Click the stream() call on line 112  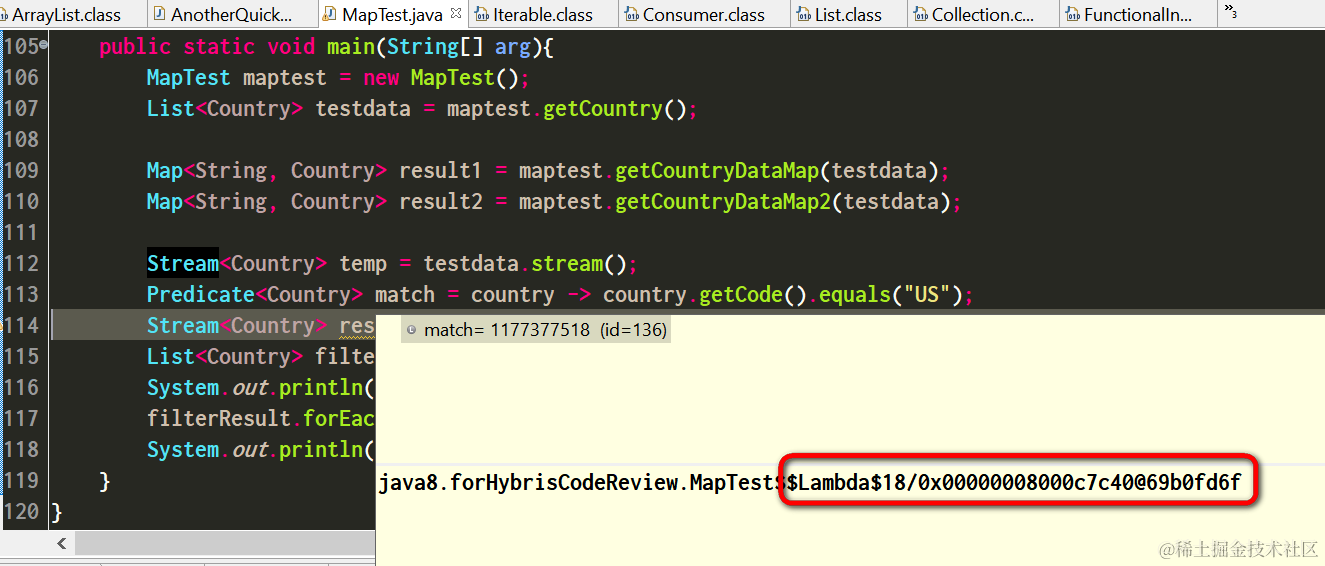click(x=579, y=263)
